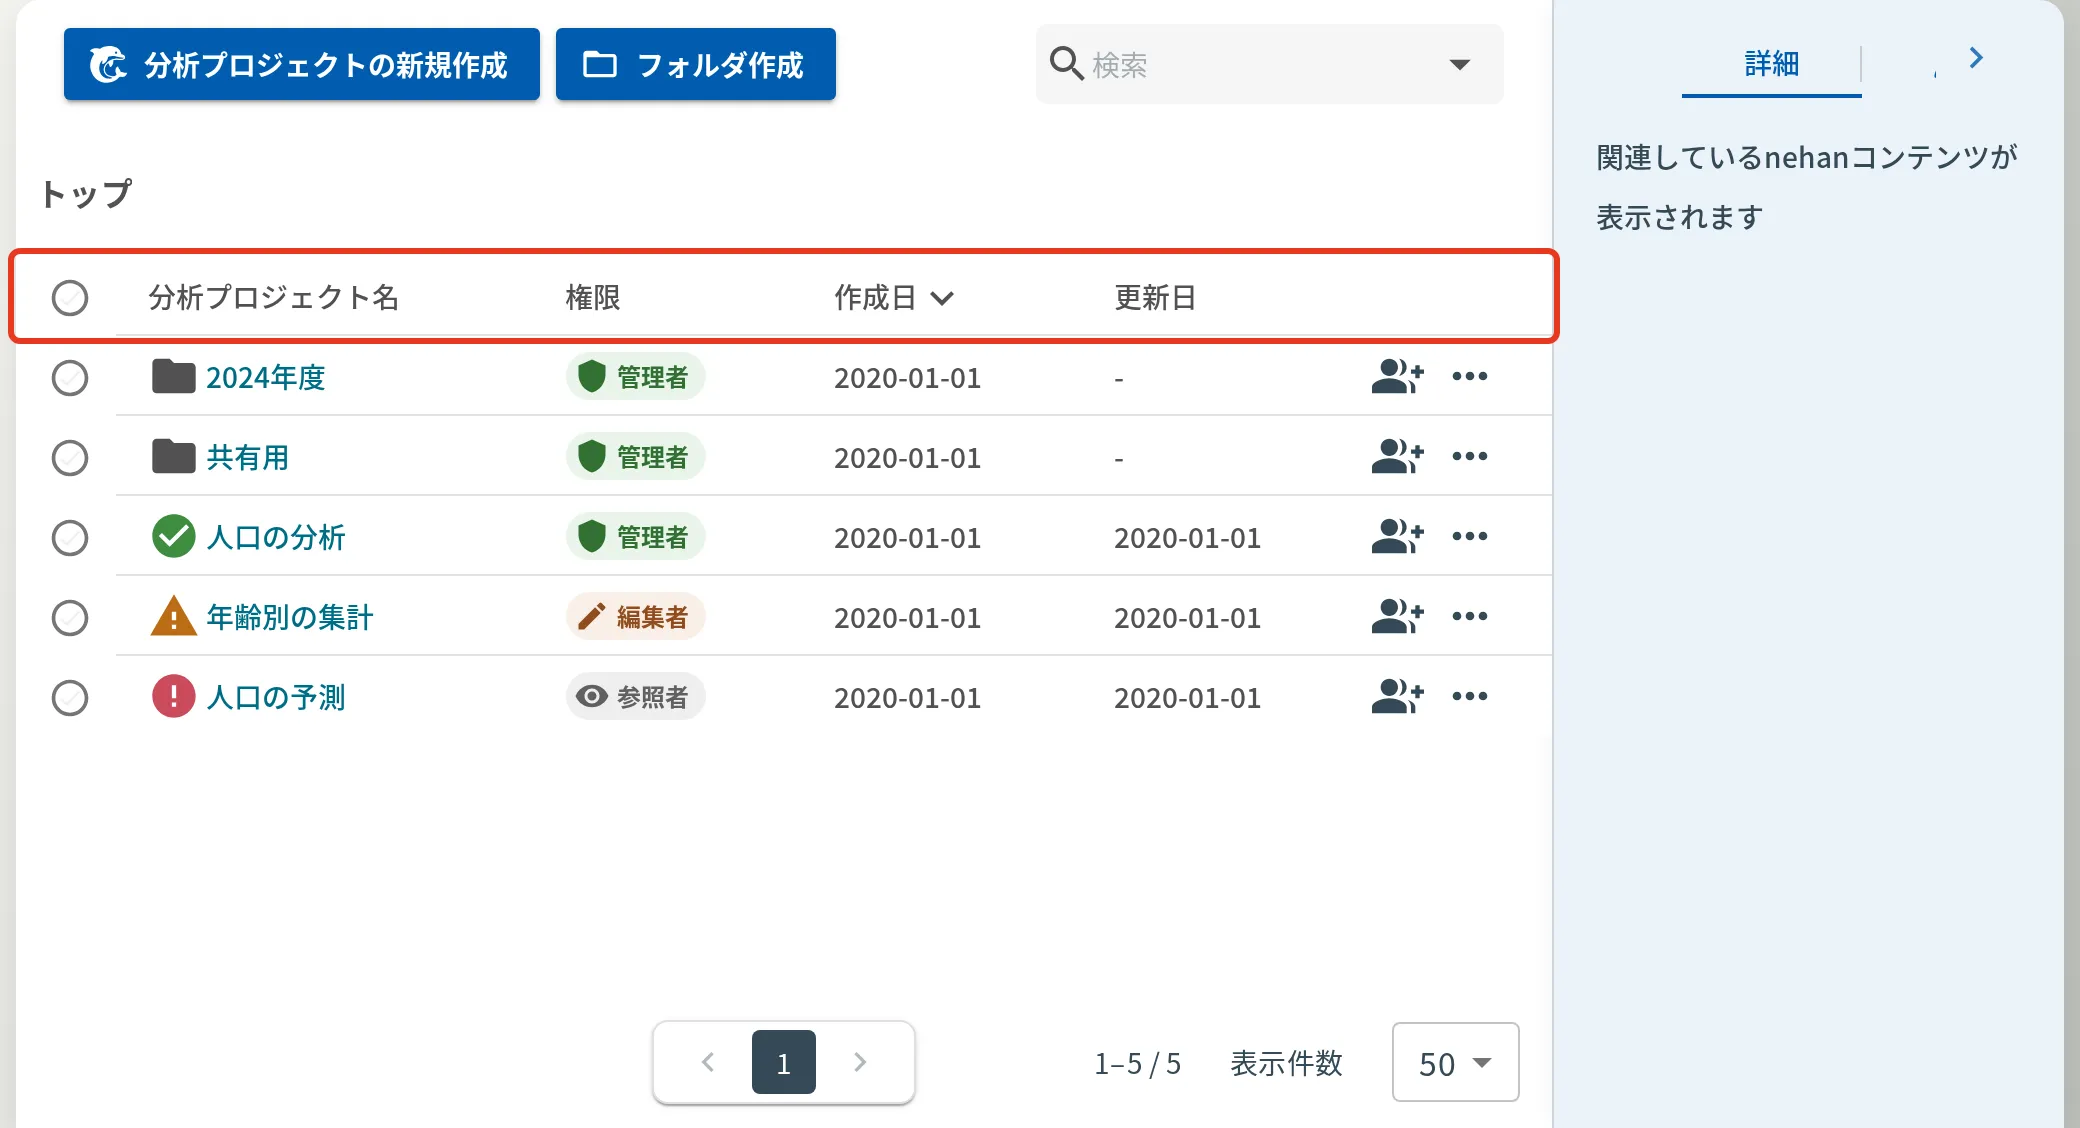Open share users icon for 人口の予測 row
The width and height of the screenshot is (2080, 1128).
(x=1397, y=696)
